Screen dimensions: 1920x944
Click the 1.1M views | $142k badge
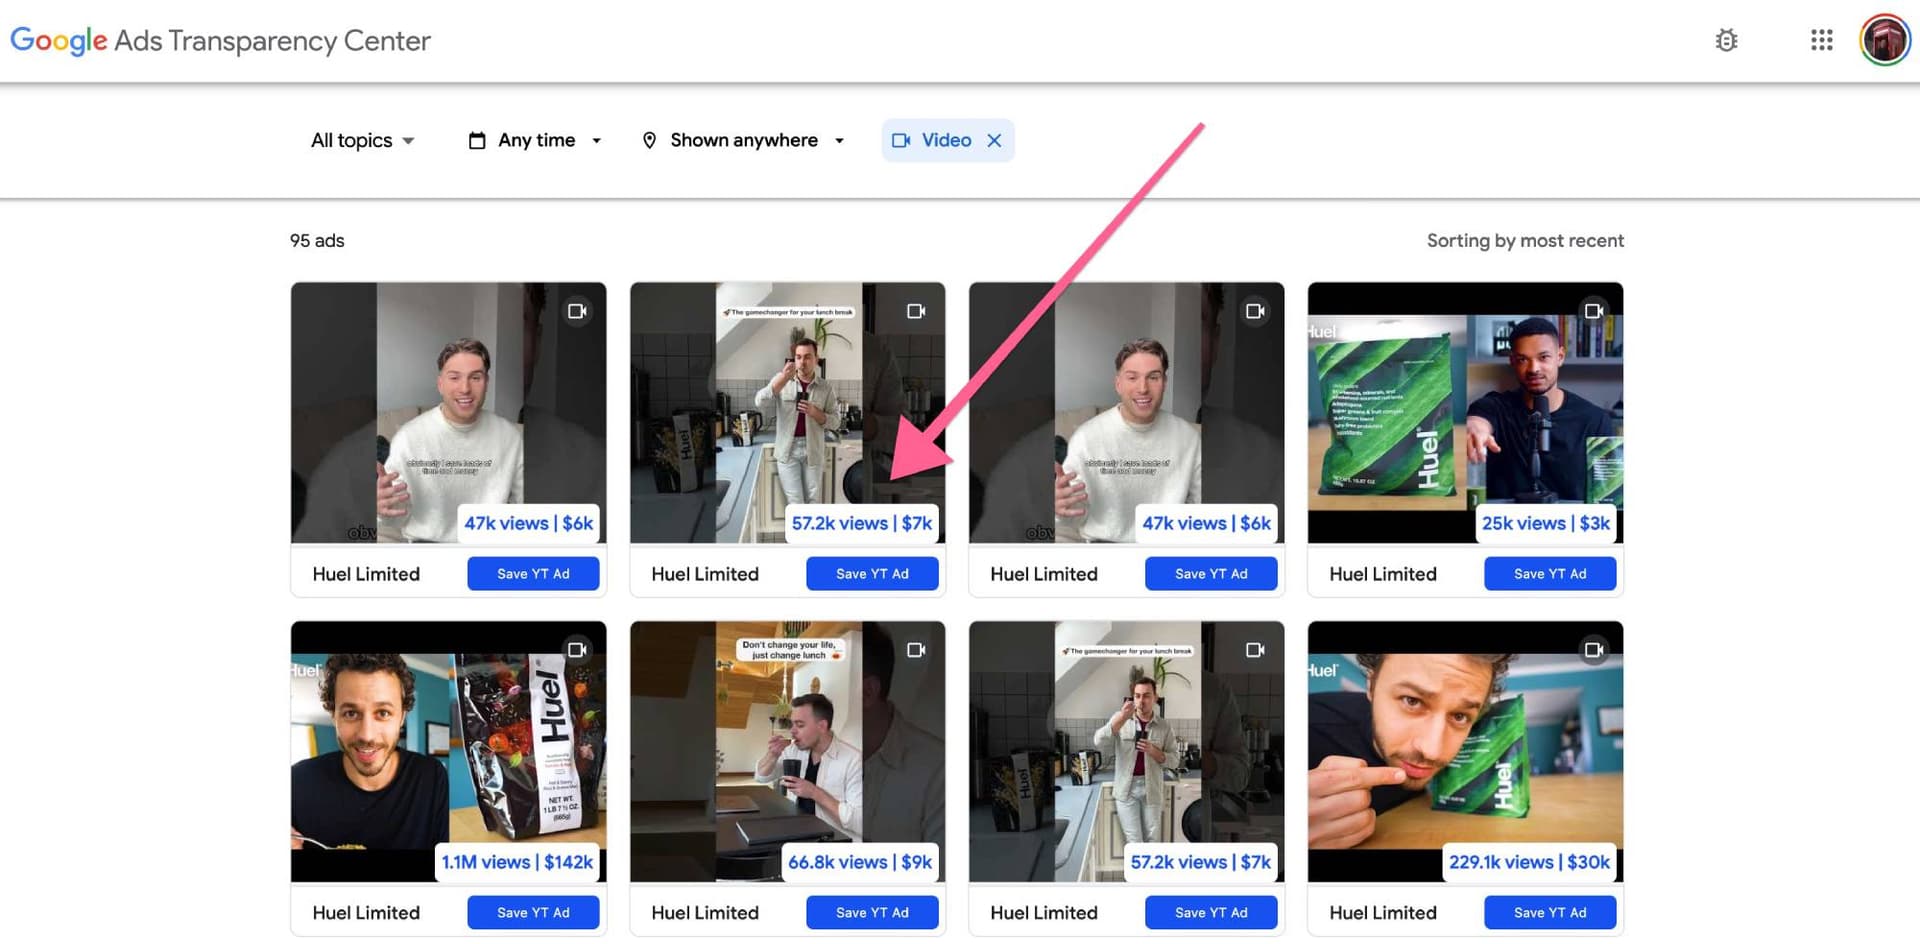[517, 862]
